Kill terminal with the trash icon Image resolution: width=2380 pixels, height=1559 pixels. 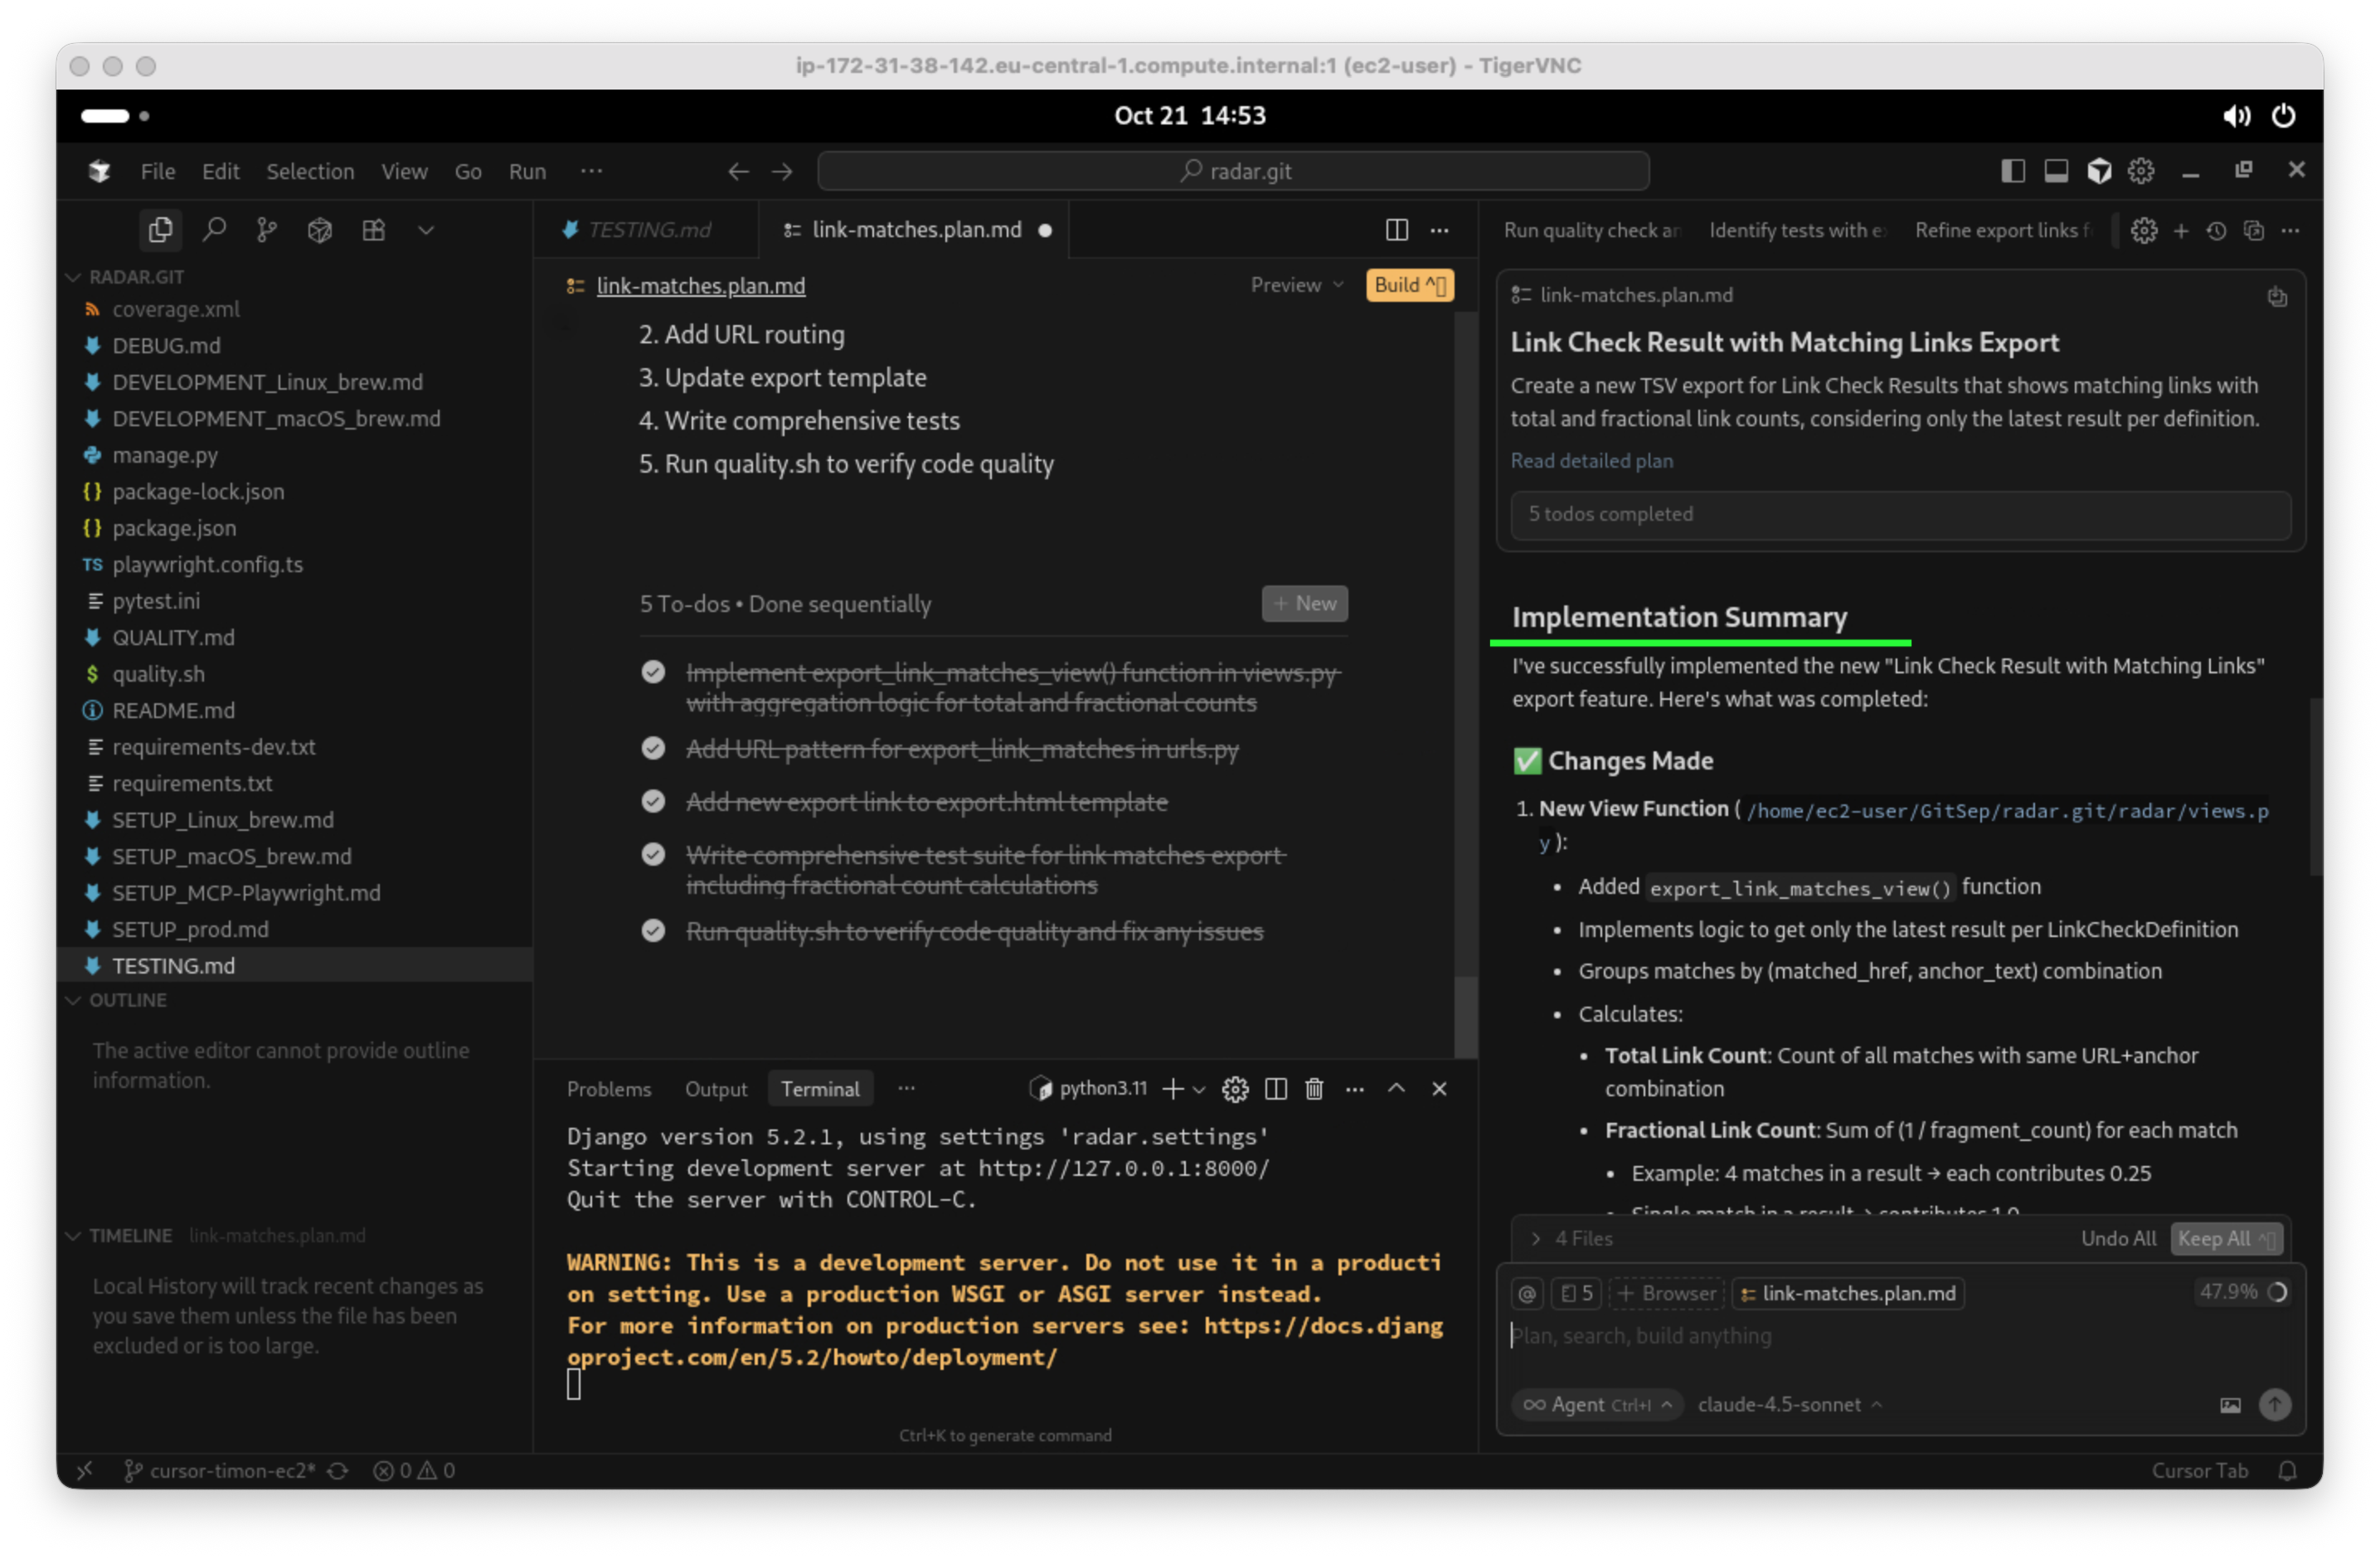click(x=1314, y=1088)
